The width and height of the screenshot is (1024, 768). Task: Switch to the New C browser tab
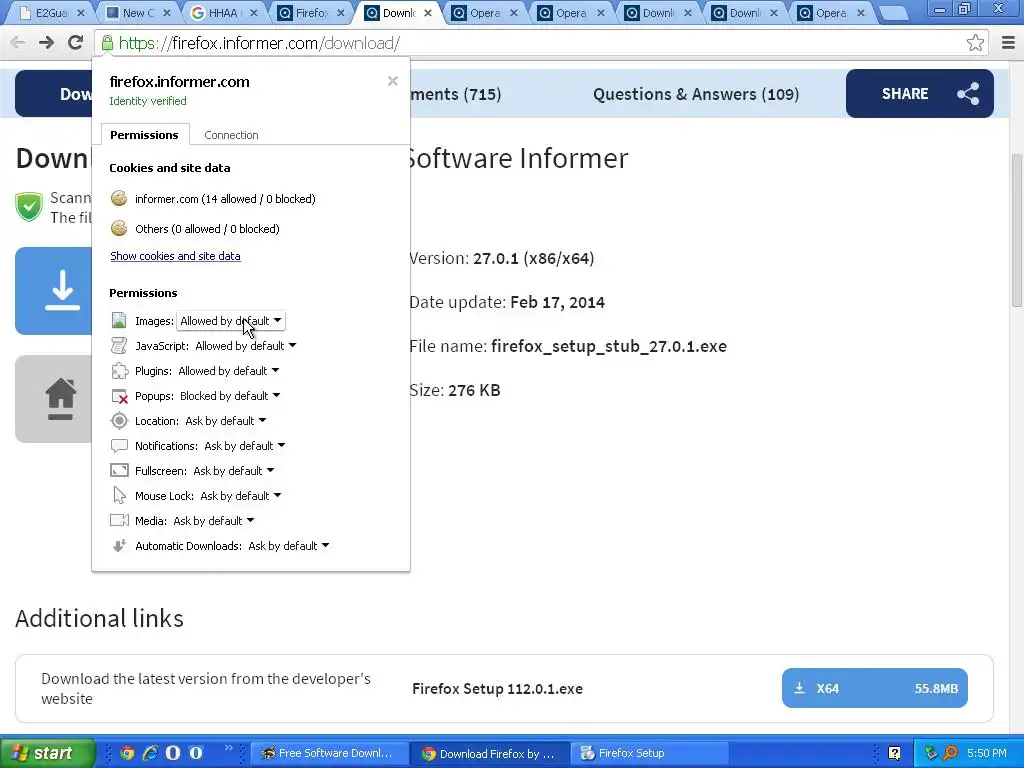point(138,12)
